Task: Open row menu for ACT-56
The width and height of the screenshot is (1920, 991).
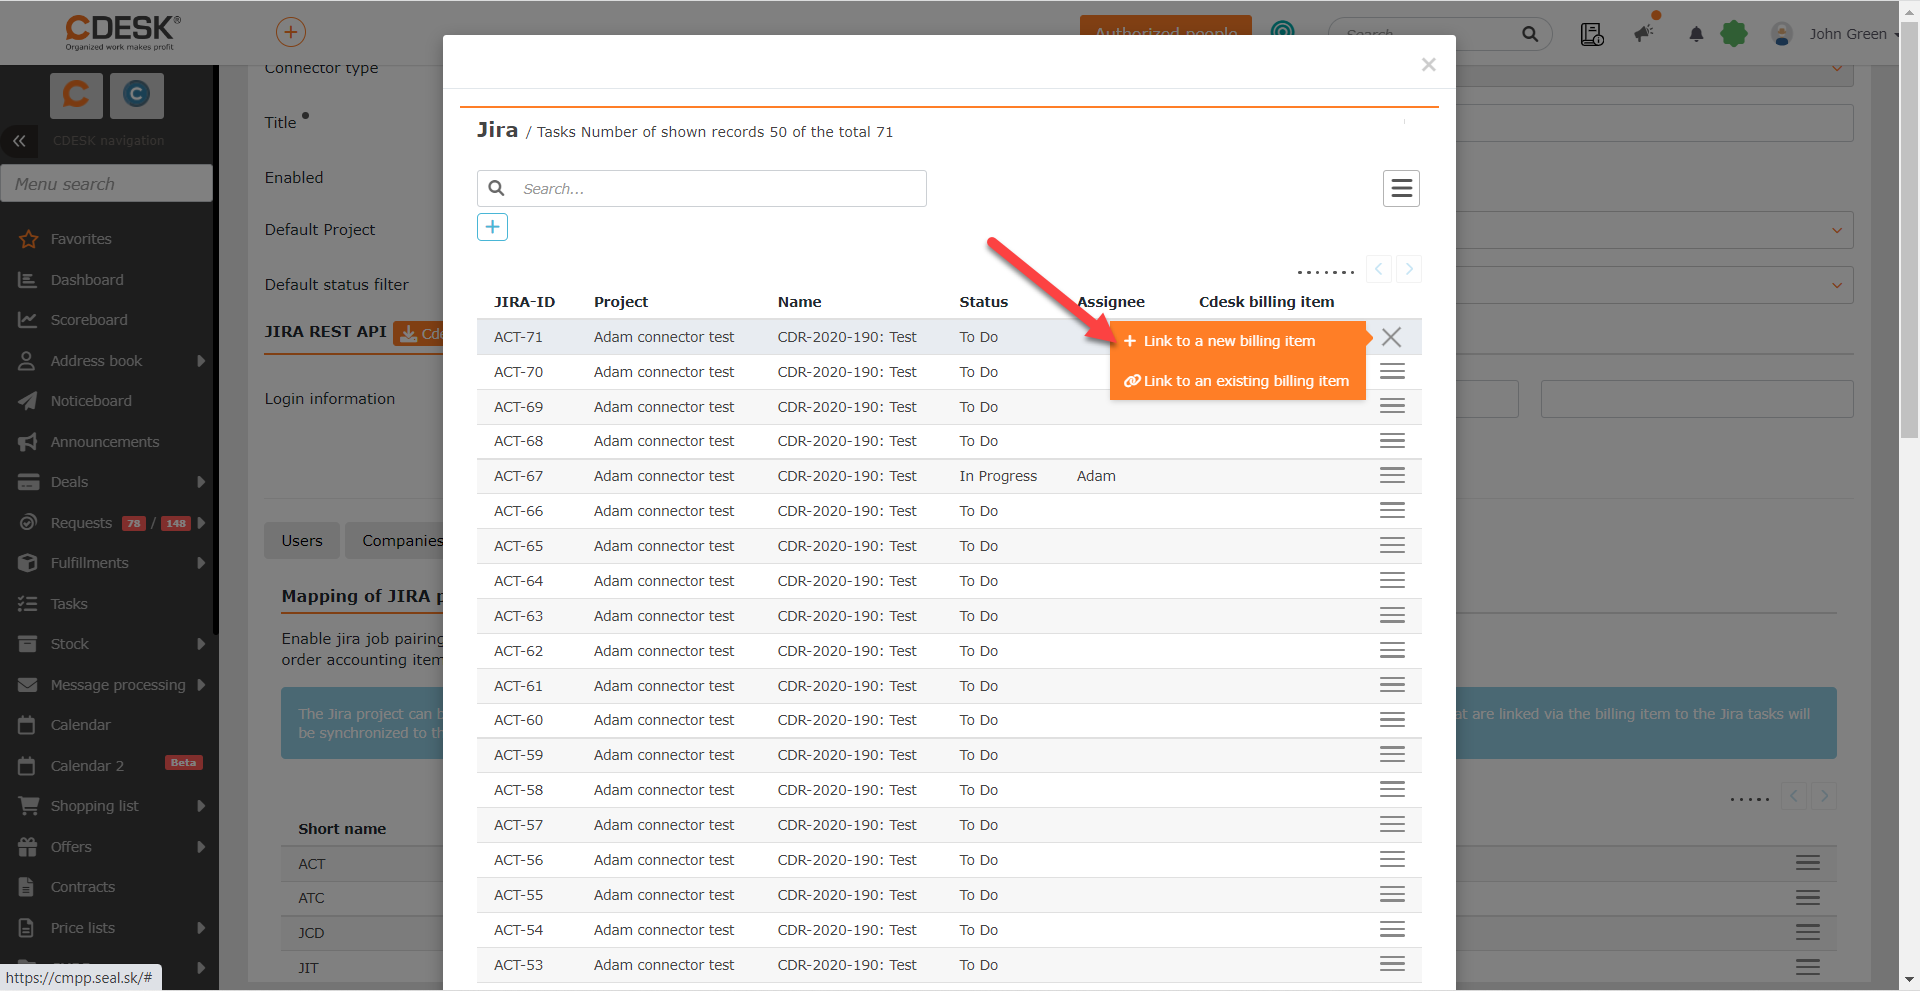Action: pos(1392,860)
